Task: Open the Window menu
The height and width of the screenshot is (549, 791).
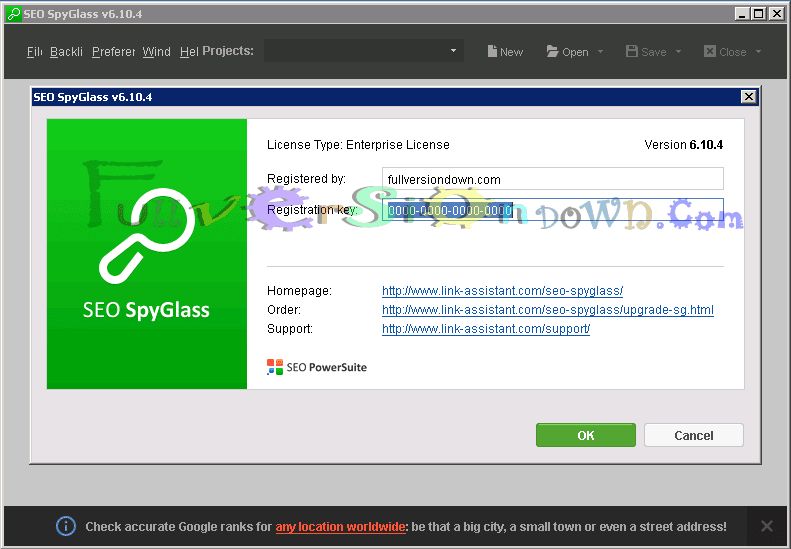Action: (156, 51)
